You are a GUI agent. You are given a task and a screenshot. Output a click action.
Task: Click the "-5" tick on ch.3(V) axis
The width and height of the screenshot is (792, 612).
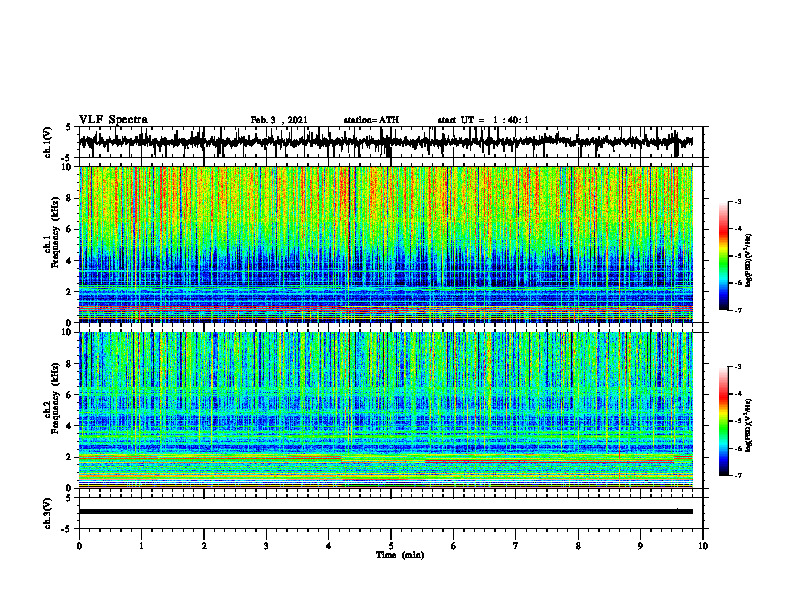click(68, 529)
